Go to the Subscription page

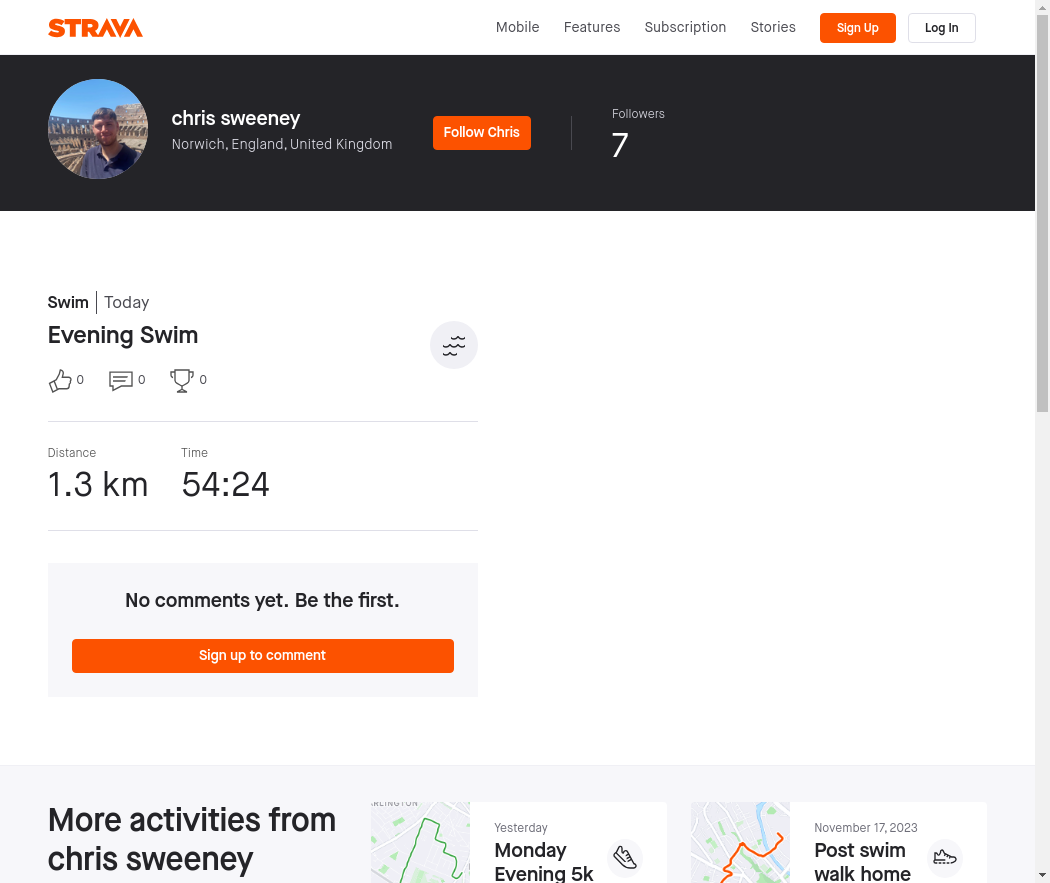click(x=685, y=27)
